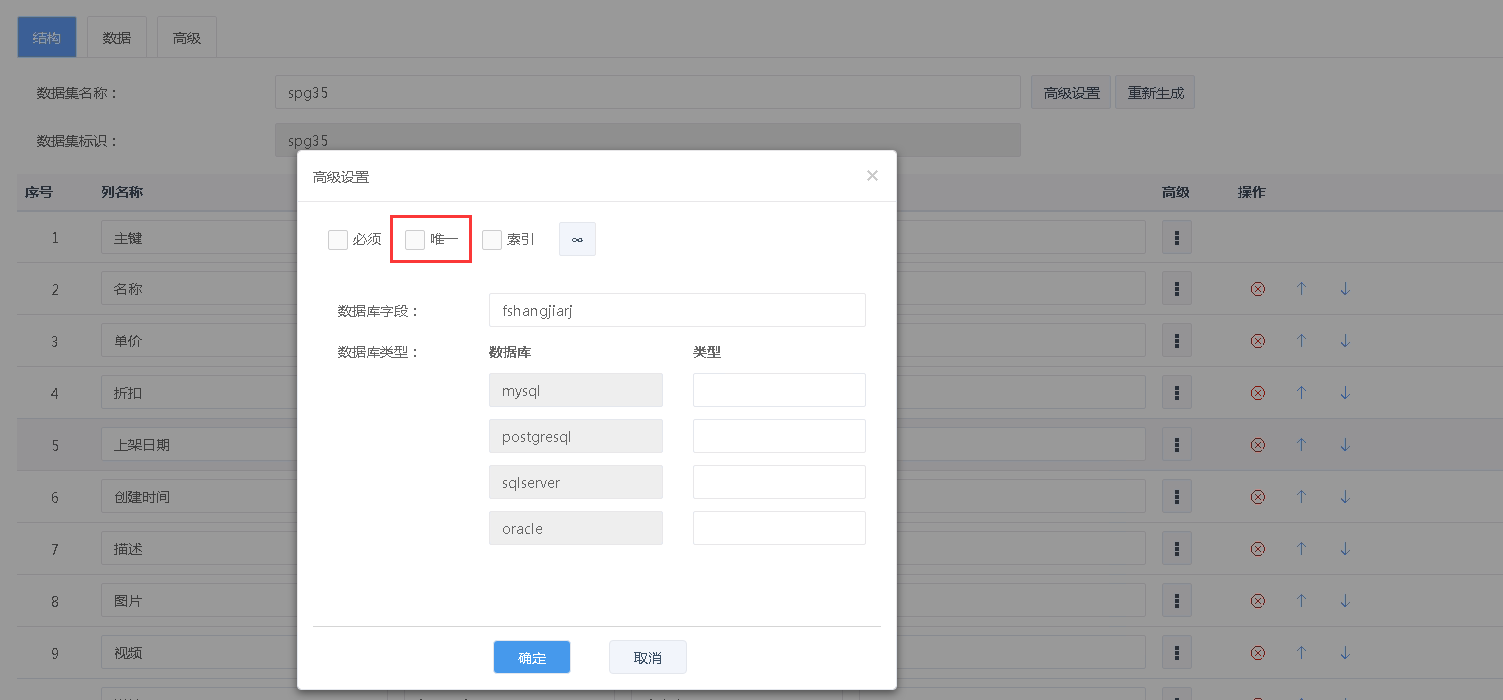The height and width of the screenshot is (700, 1503).
Task: Click the oracle database name box
Action: pos(576,528)
